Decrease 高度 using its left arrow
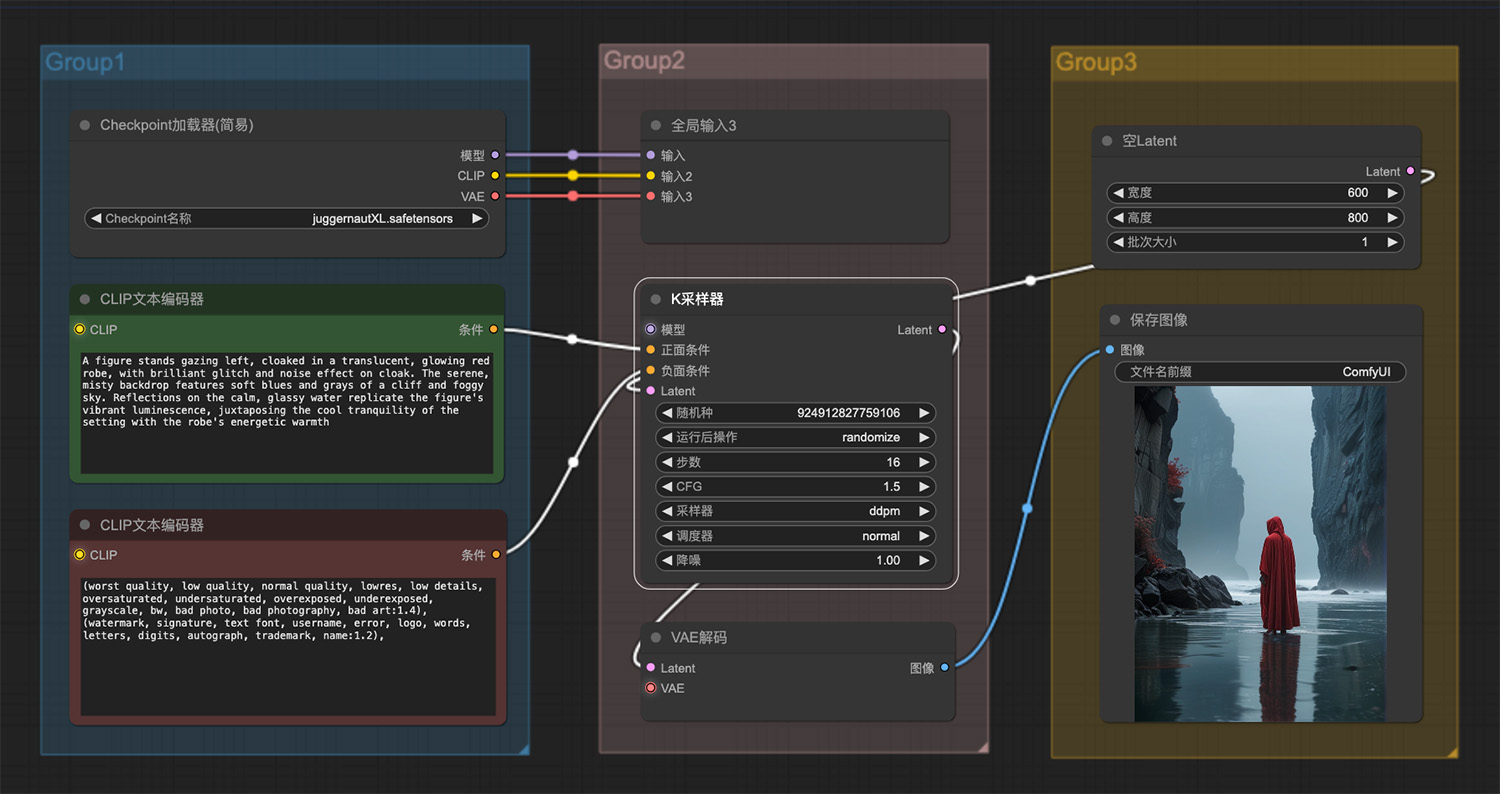The image size is (1500, 794). [1118, 217]
